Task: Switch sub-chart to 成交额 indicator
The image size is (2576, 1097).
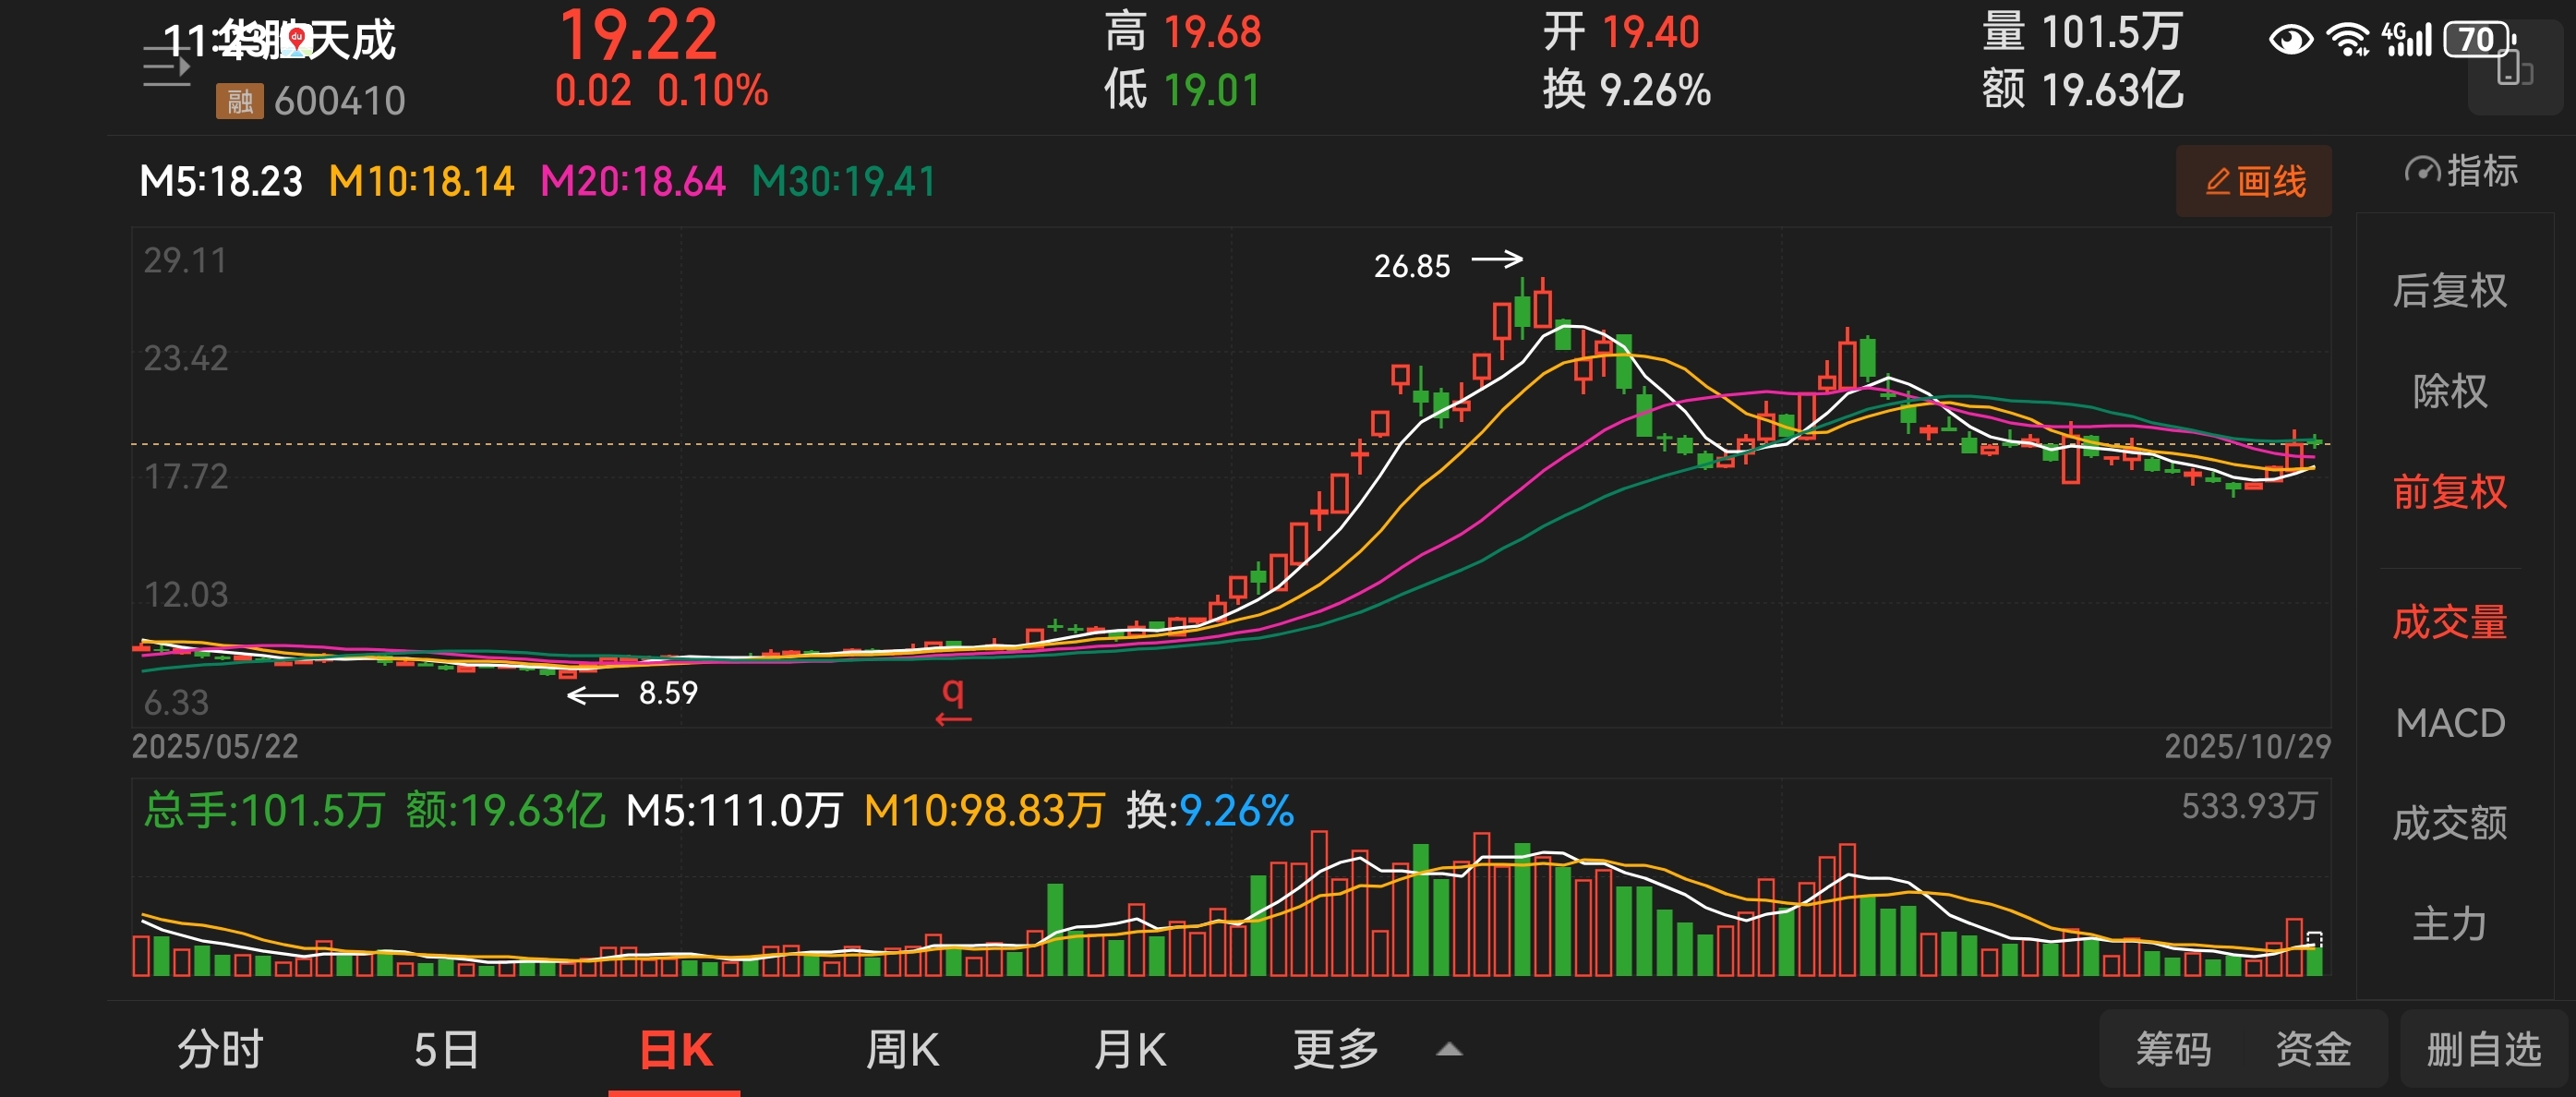Action: click(x=2449, y=823)
